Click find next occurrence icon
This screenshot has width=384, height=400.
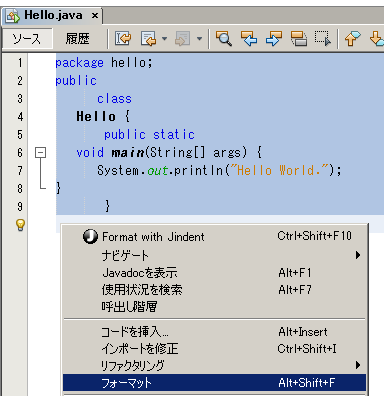(274, 38)
